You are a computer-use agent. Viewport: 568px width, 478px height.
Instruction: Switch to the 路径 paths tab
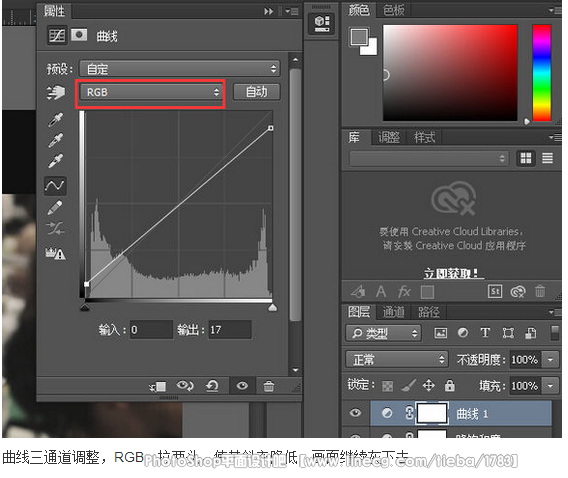[x=429, y=312]
